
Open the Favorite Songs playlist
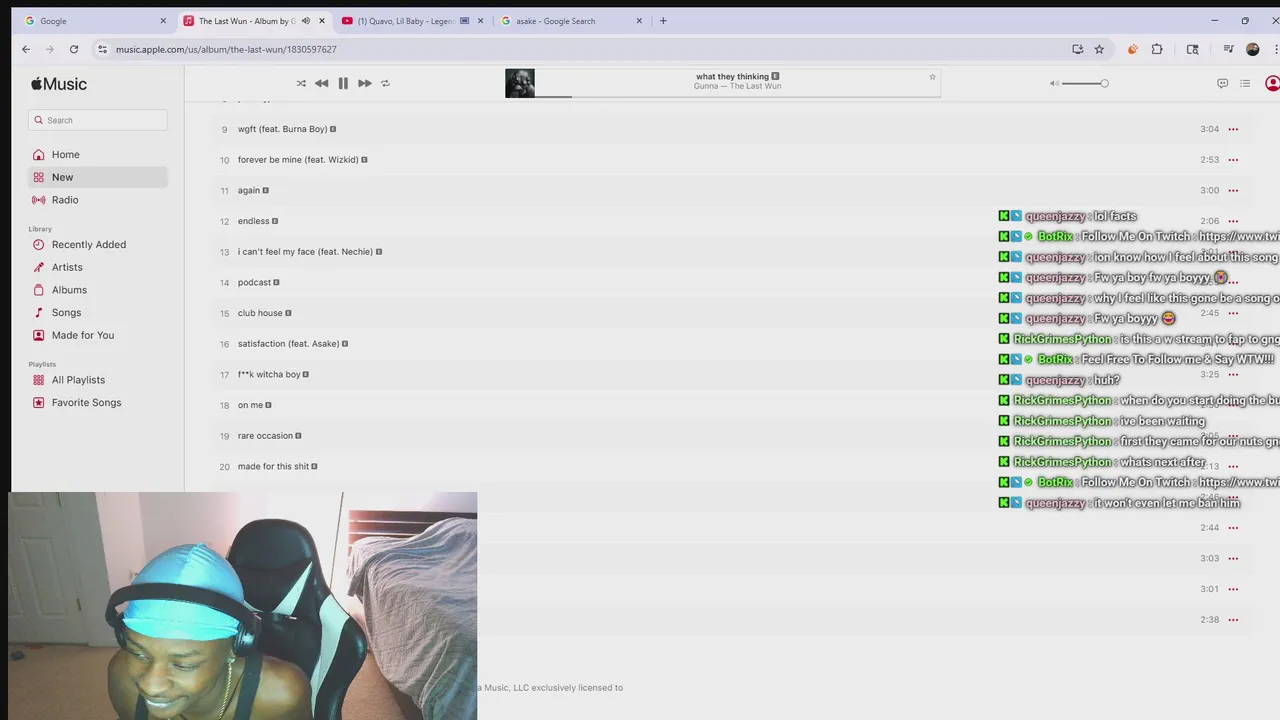(98, 402)
